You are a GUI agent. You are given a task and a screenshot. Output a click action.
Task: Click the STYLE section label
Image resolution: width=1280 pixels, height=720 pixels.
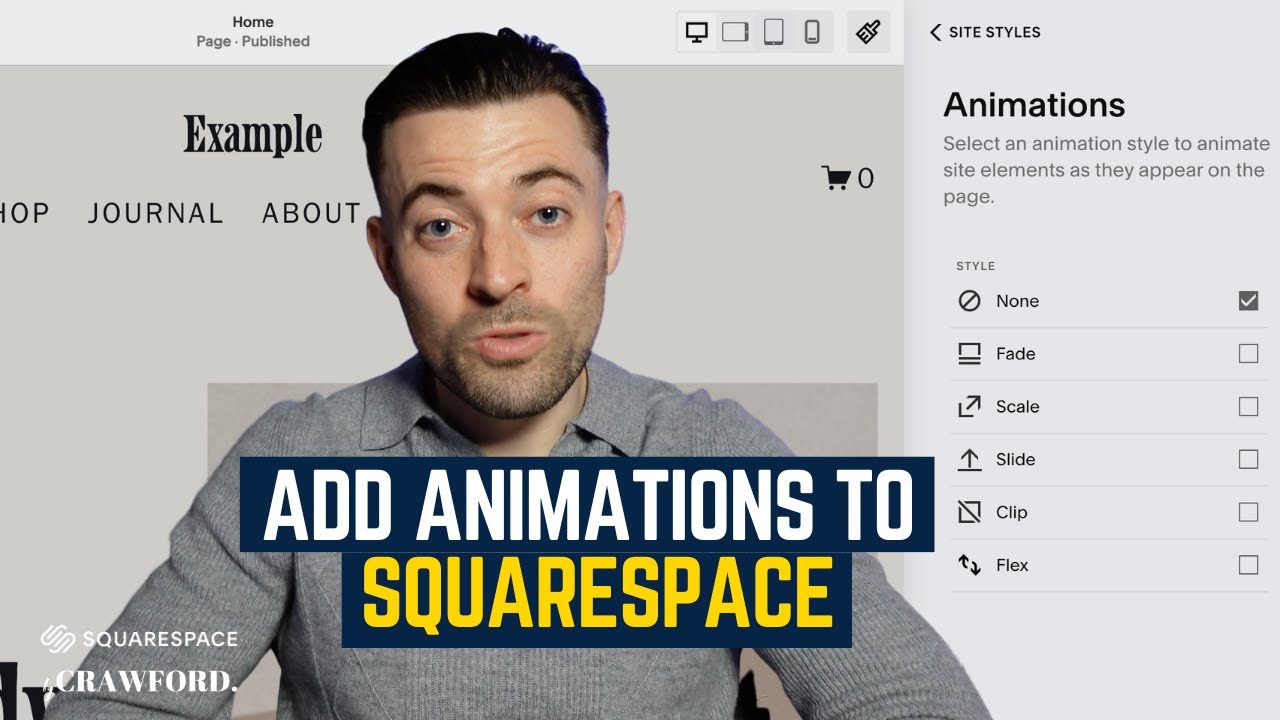coord(976,266)
